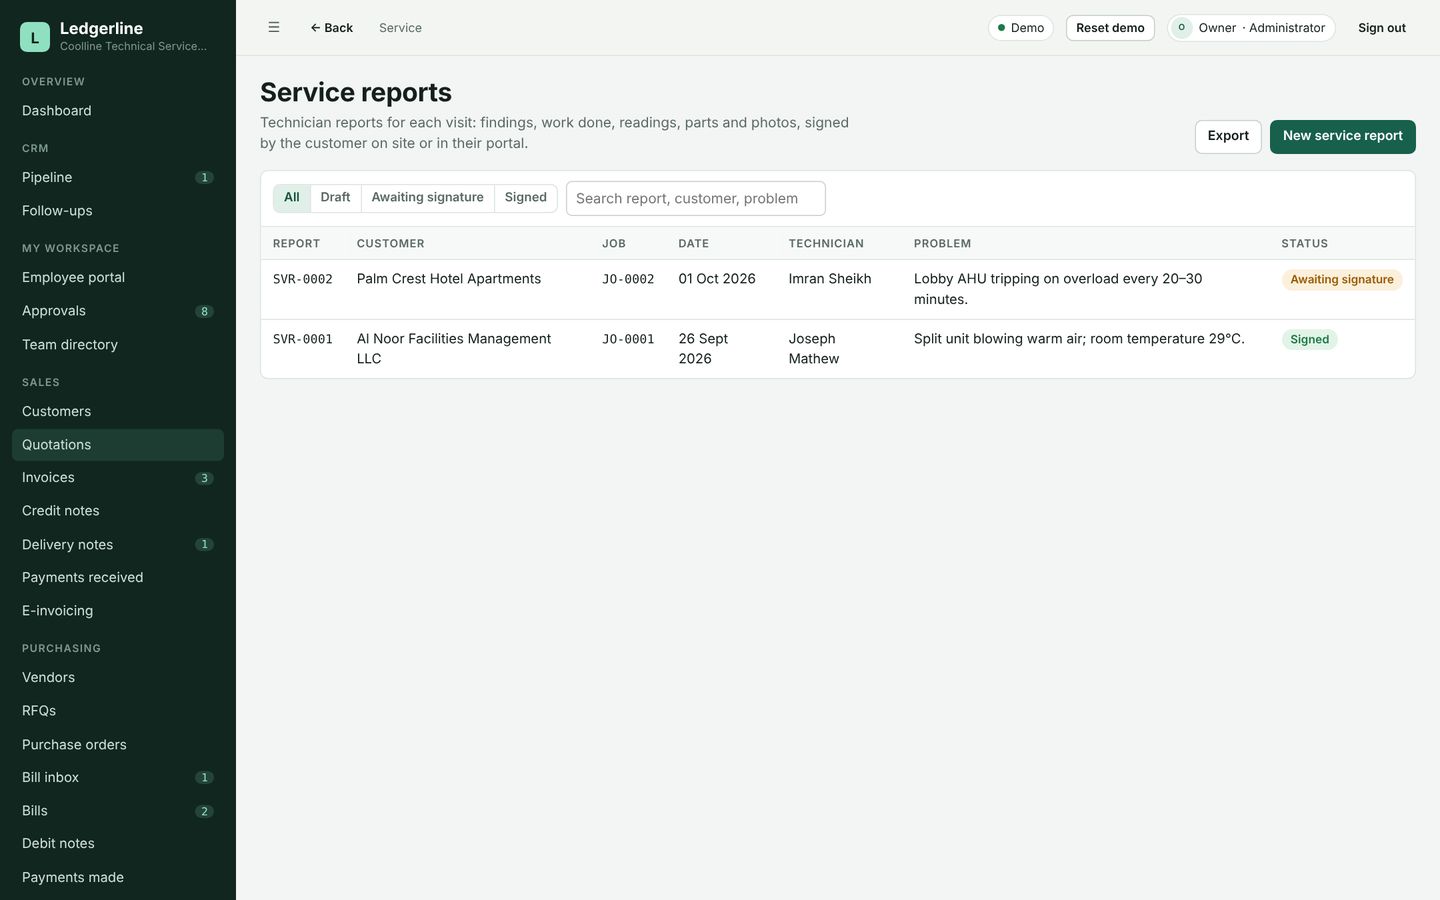The image size is (1440, 900).
Task: Open Purchase orders
Action: 118,745
